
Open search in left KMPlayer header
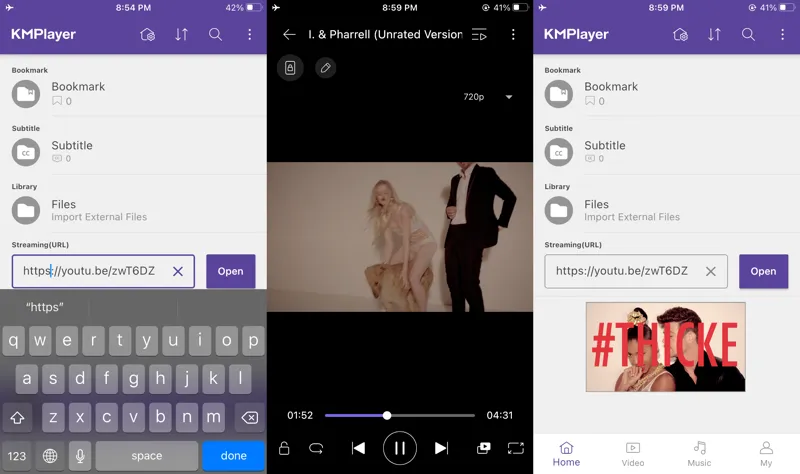pos(215,35)
